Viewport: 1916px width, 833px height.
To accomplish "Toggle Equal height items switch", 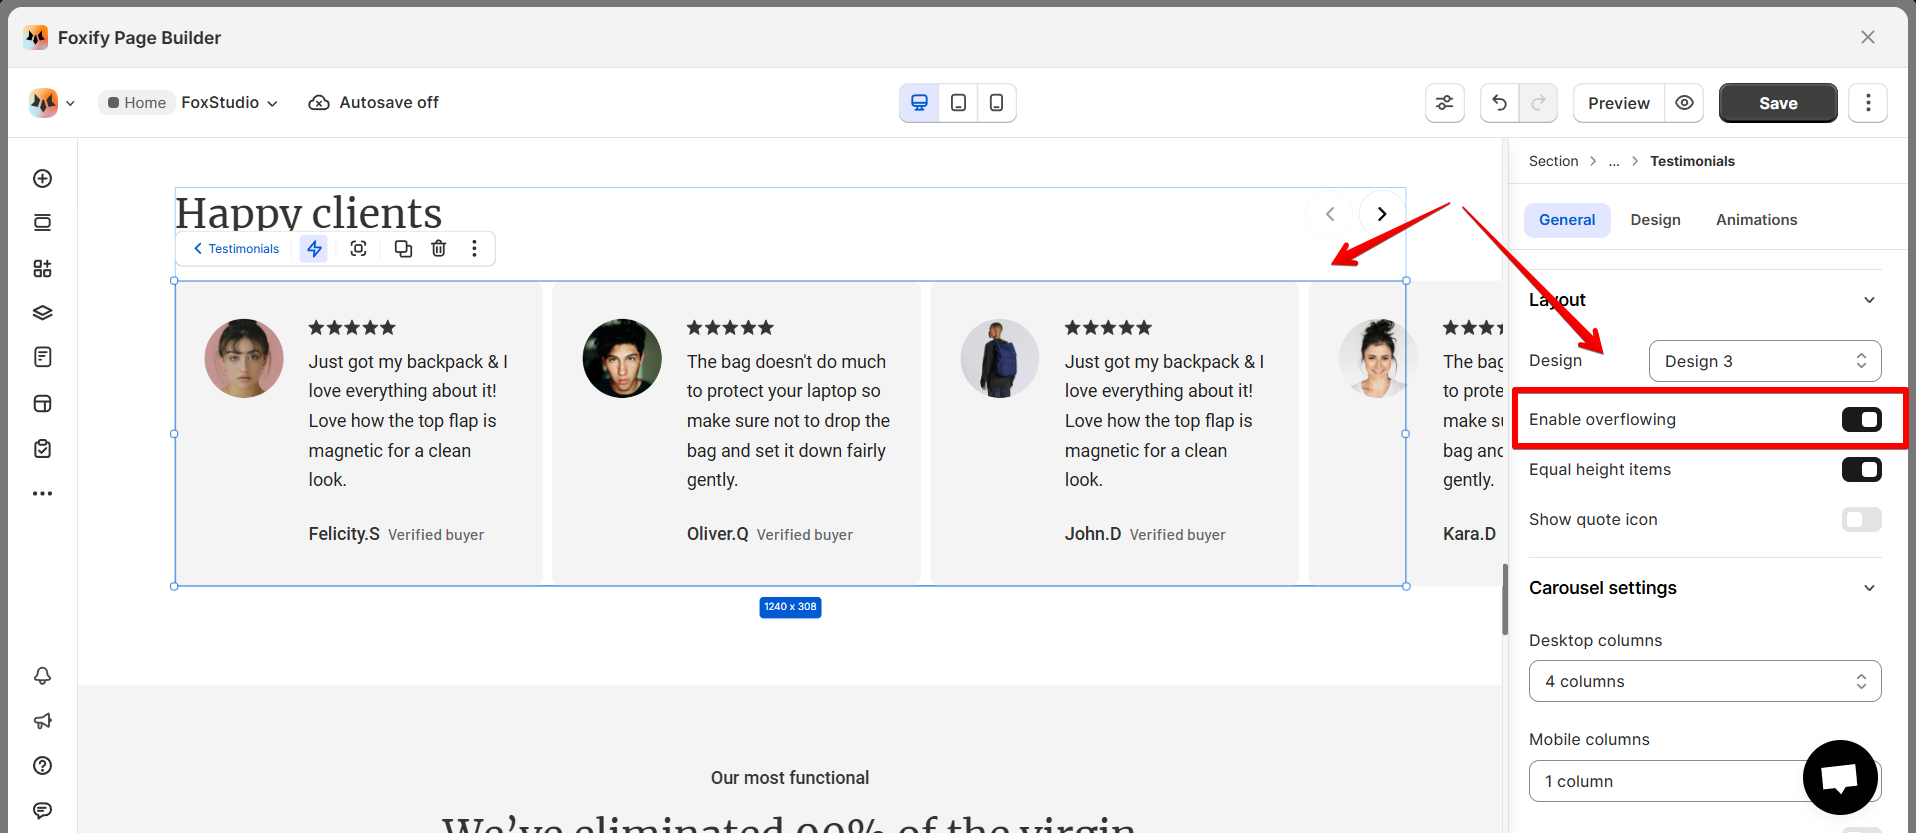I will [x=1861, y=470].
